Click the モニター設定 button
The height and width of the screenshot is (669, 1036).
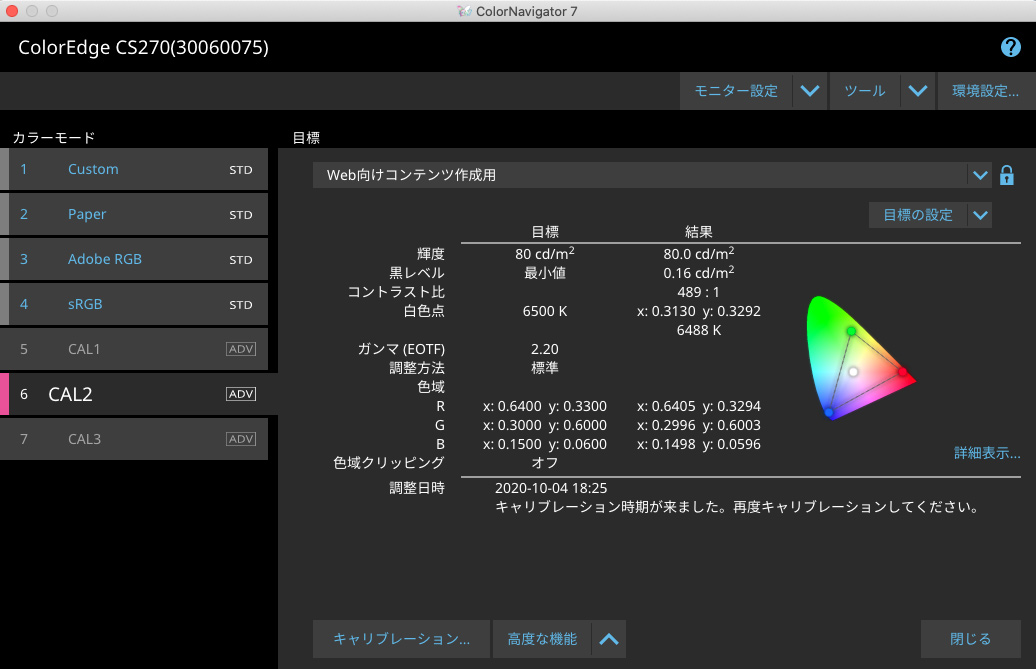tap(736, 91)
